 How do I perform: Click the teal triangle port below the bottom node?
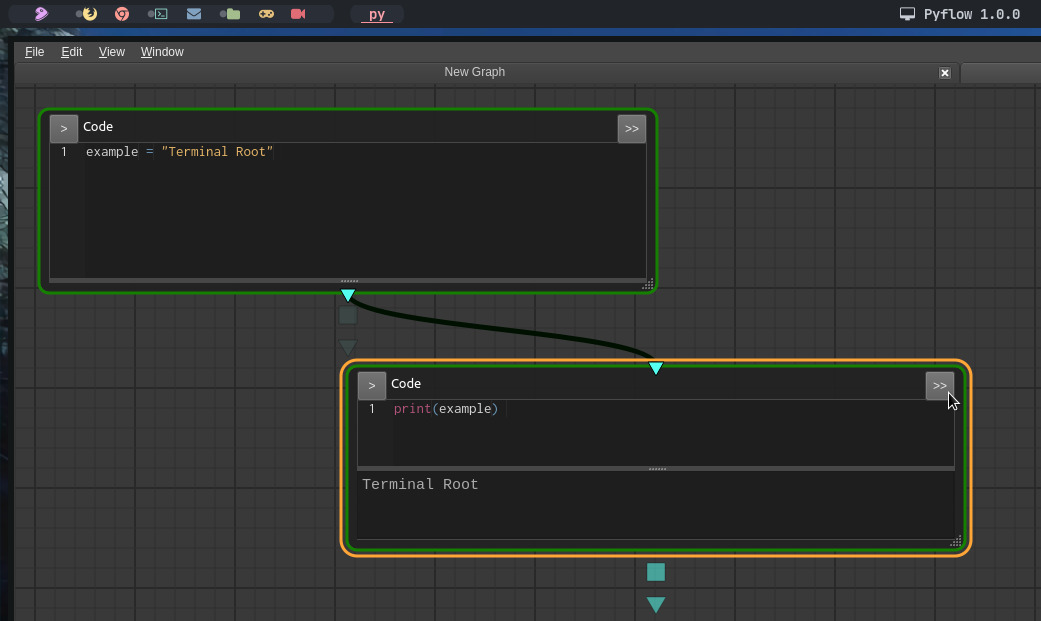[x=656, y=604]
